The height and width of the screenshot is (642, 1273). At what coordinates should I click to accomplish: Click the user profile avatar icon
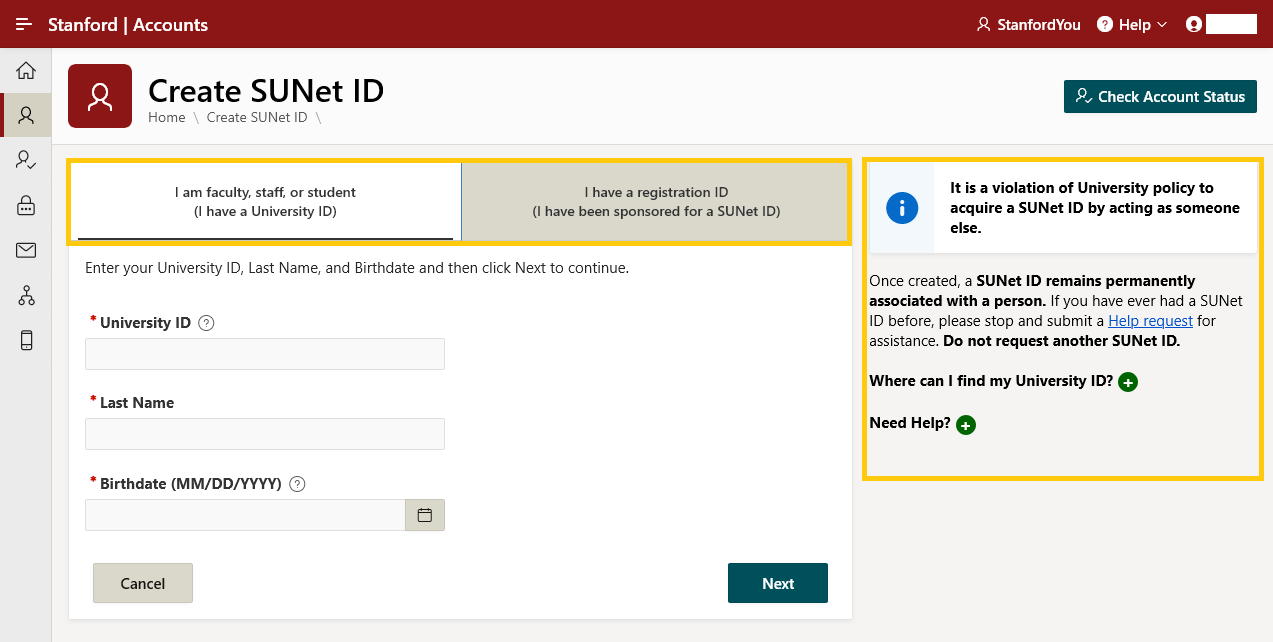tap(1193, 24)
